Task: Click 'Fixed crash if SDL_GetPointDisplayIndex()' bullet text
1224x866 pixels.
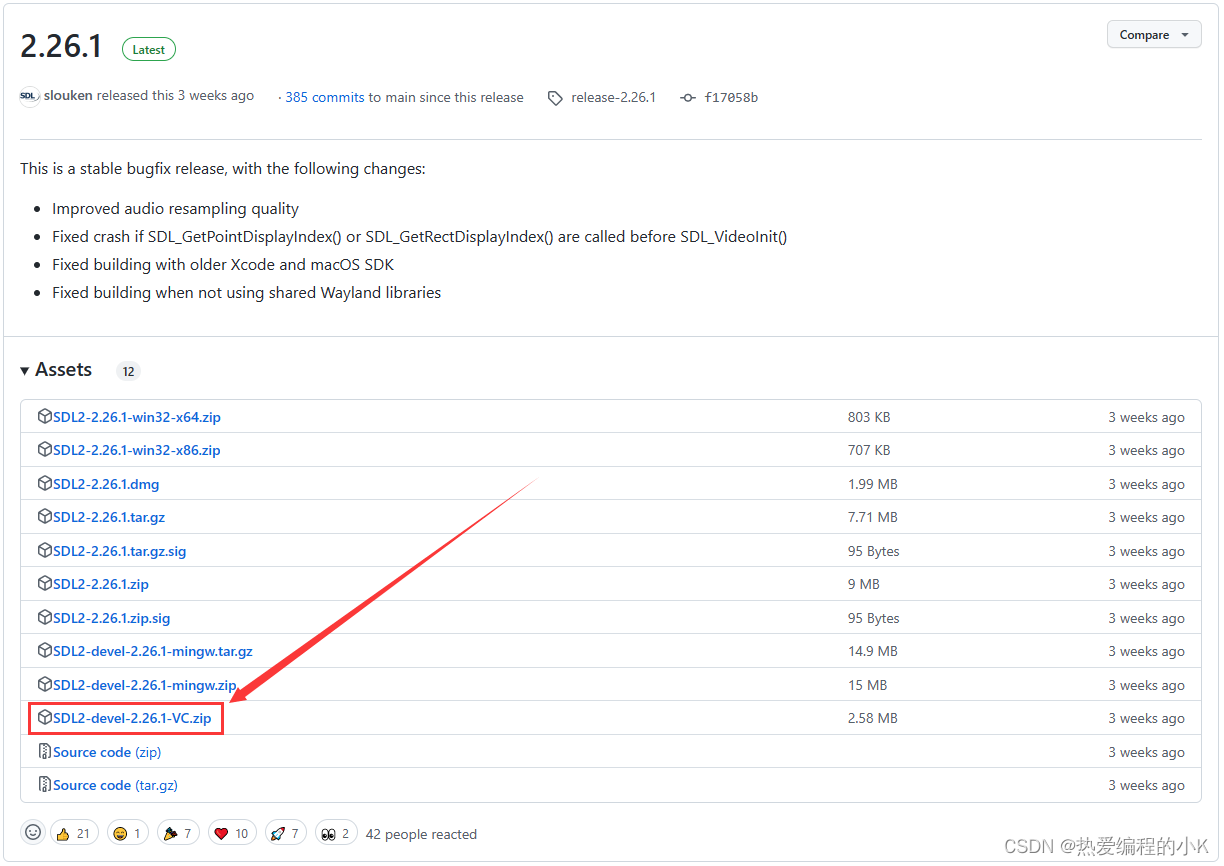Action: pyautogui.click(x=420, y=237)
